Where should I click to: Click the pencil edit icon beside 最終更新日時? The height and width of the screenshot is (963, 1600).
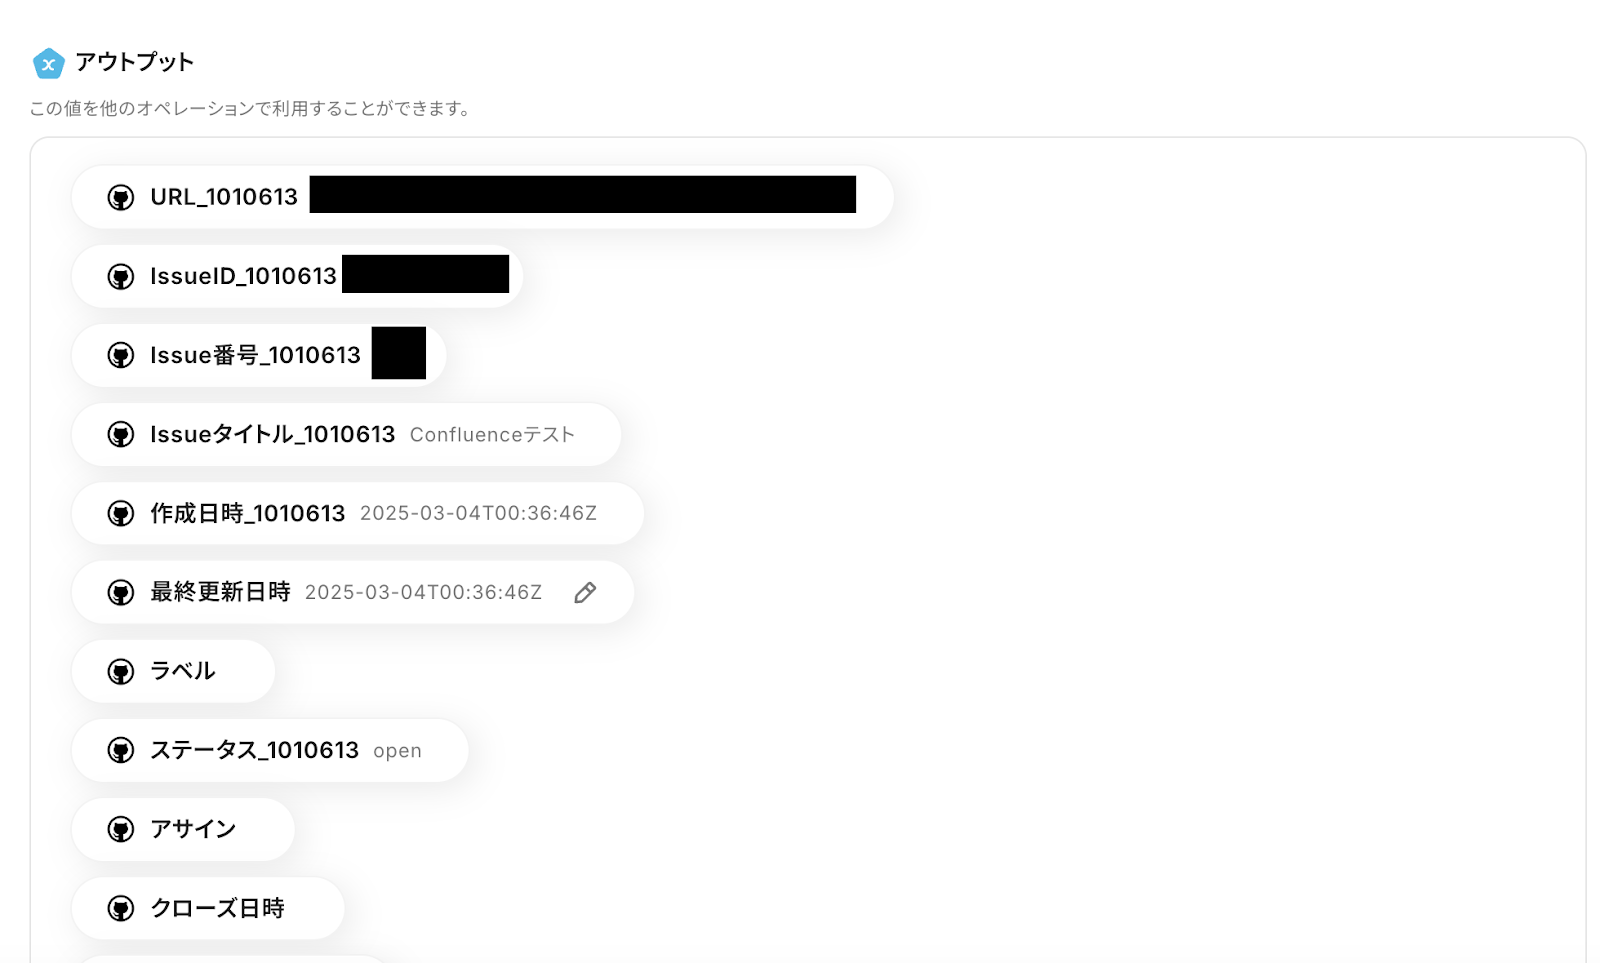pyautogui.click(x=585, y=593)
